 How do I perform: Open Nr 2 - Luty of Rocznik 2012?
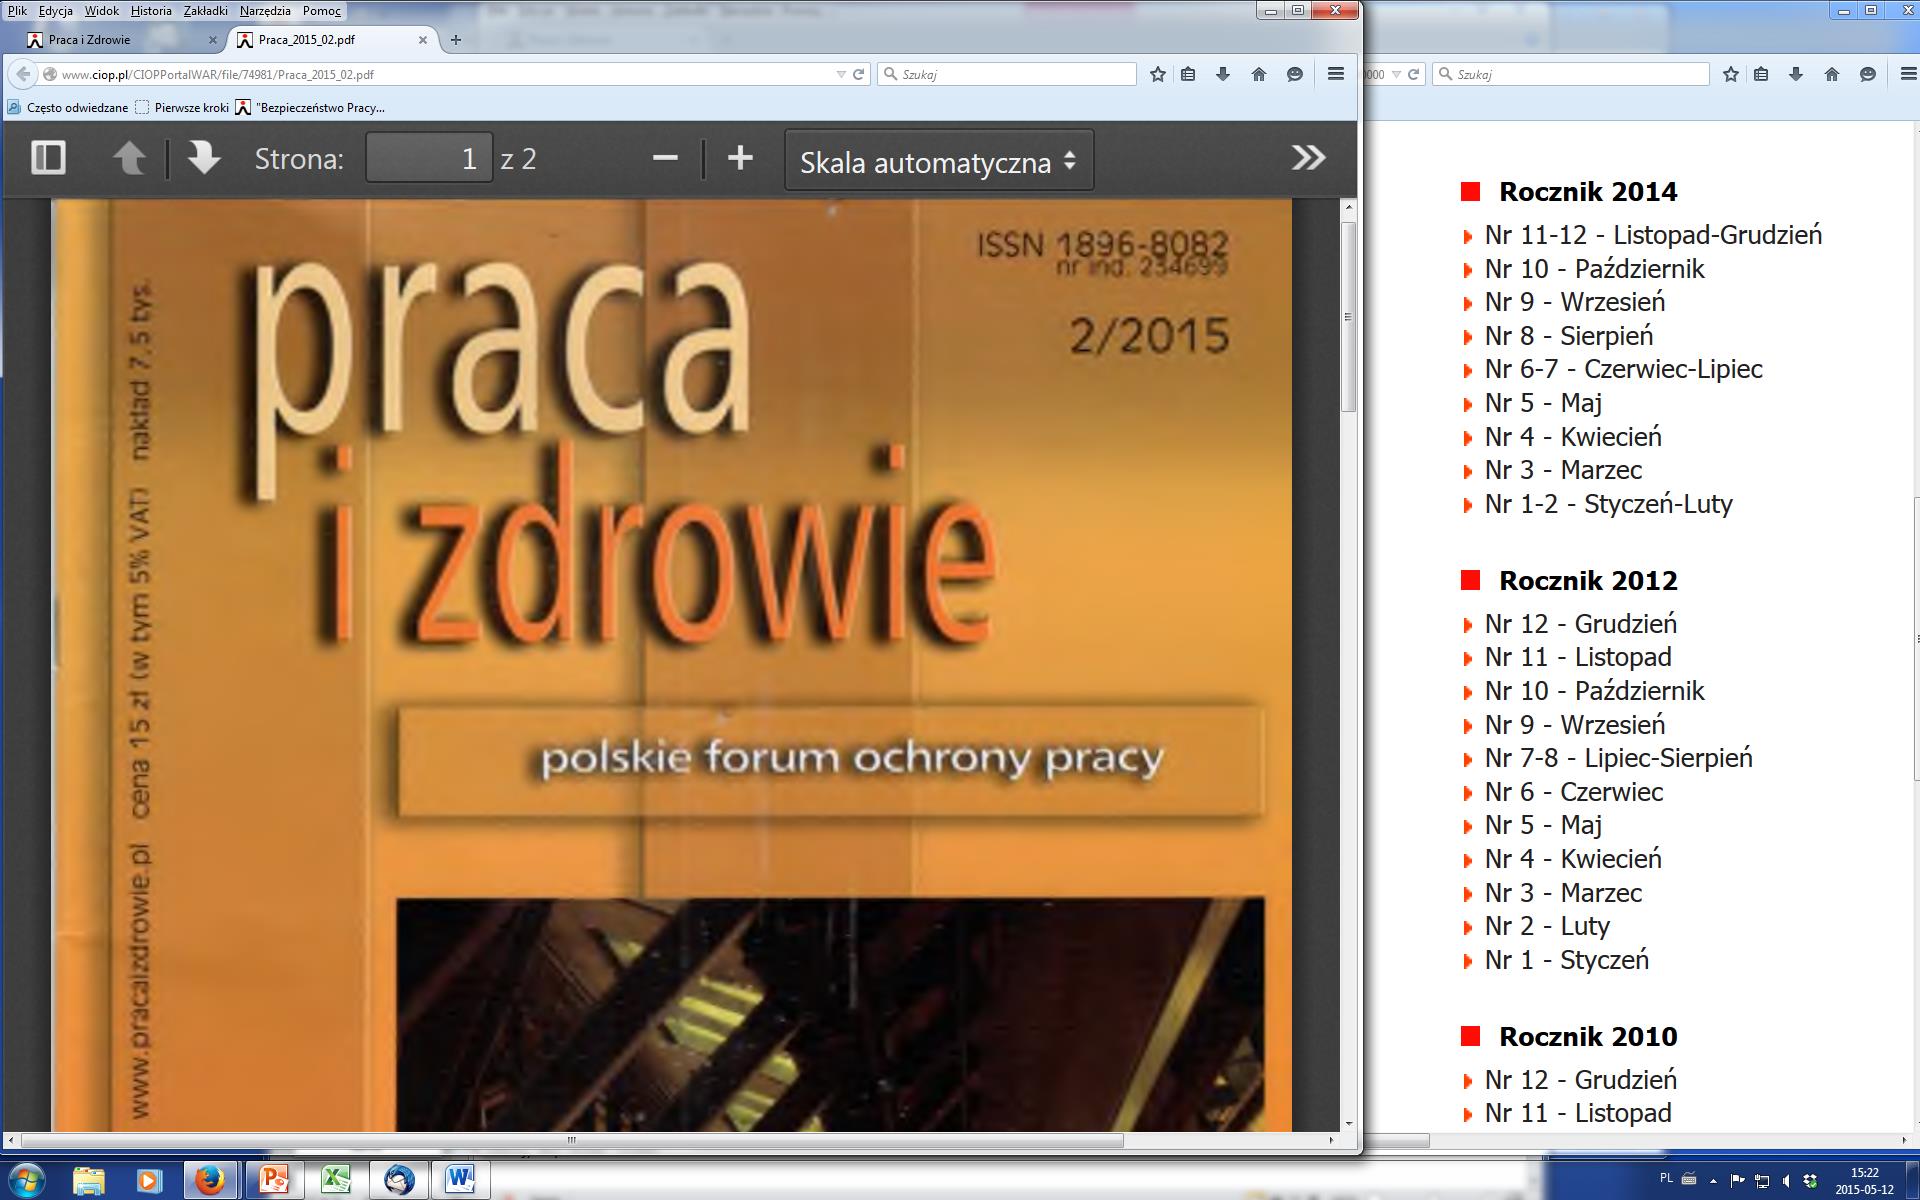click(1547, 926)
